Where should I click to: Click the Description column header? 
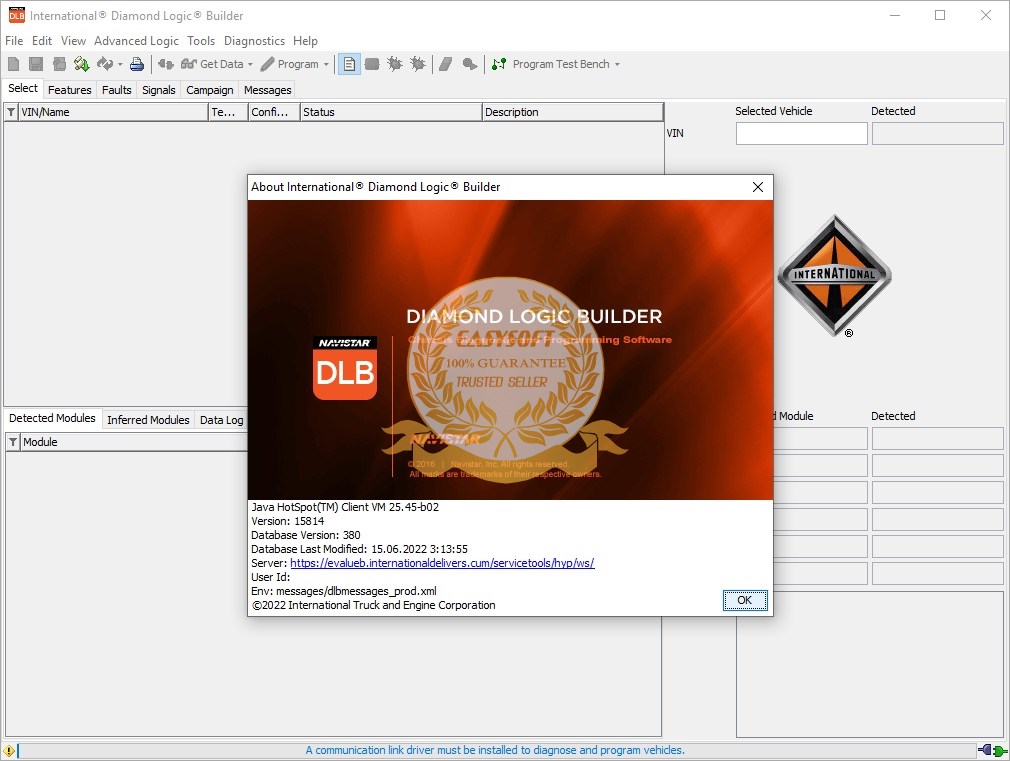coord(573,112)
